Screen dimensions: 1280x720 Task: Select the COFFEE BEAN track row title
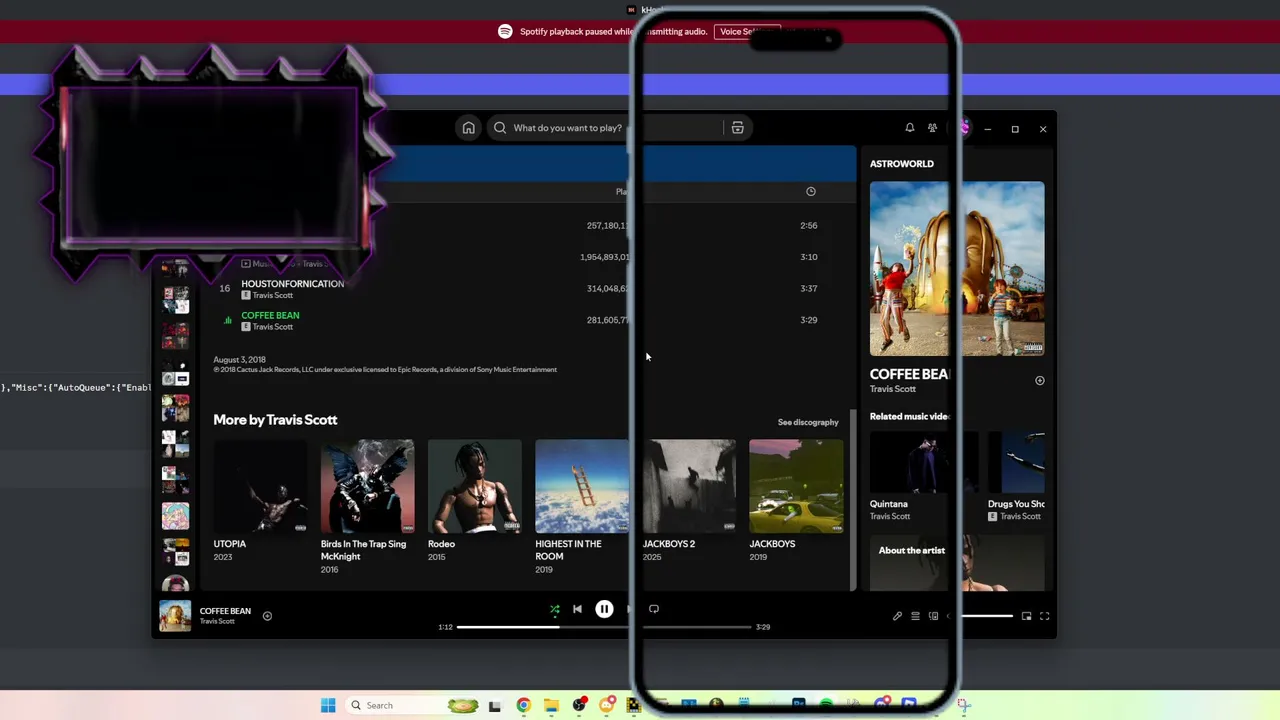pos(270,316)
